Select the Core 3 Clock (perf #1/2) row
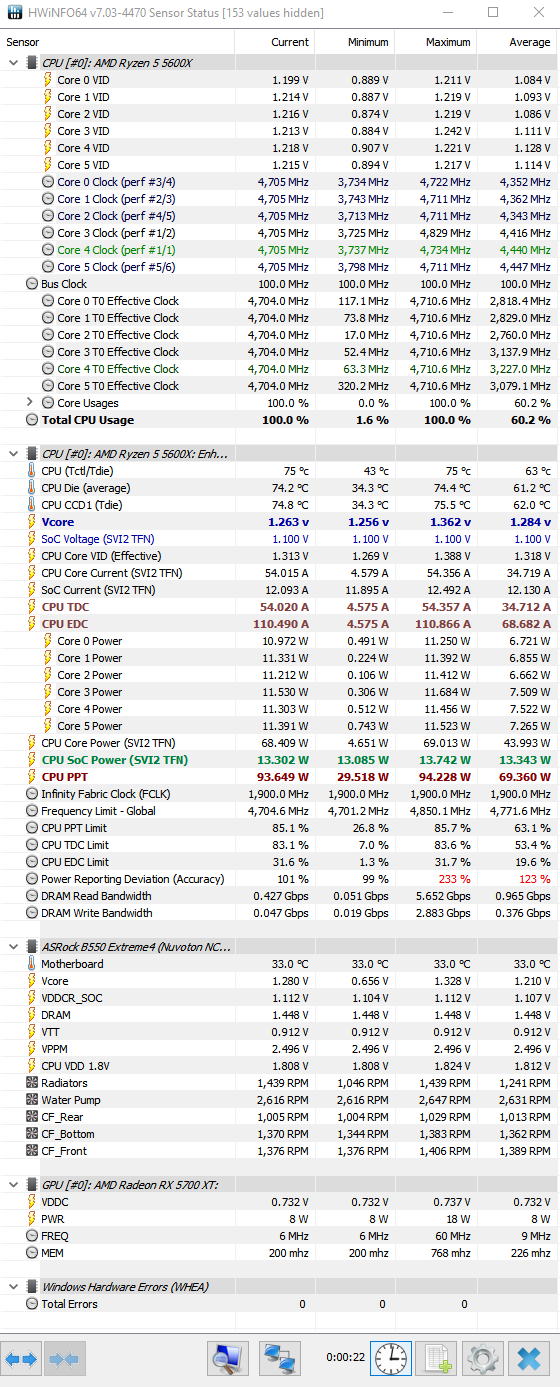 click(x=278, y=232)
